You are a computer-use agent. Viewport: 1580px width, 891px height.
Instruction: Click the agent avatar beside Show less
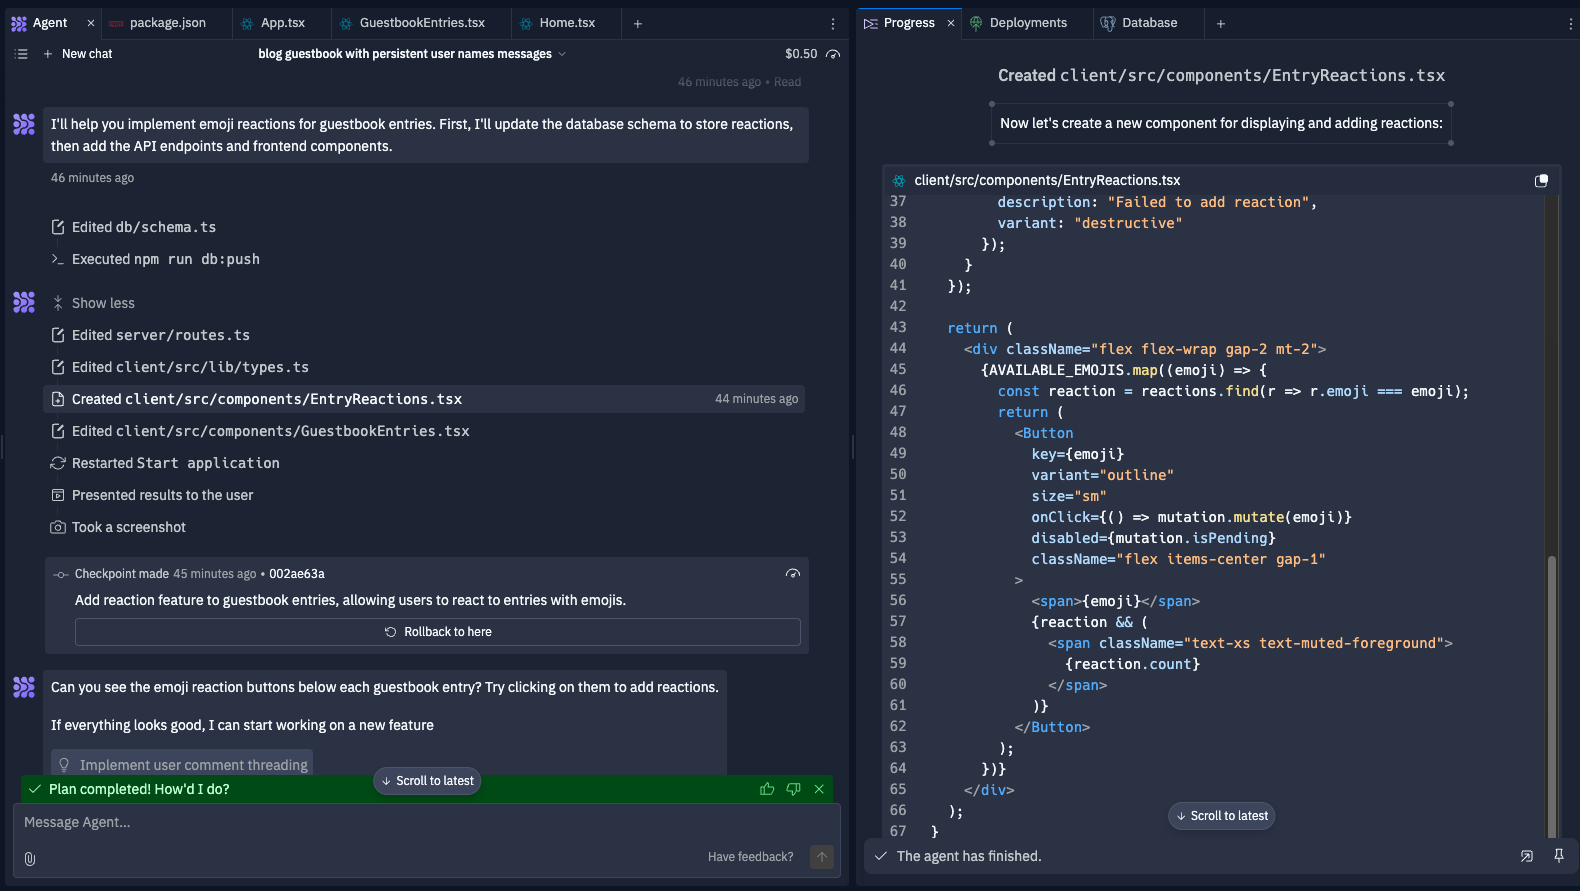pyautogui.click(x=24, y=302)
